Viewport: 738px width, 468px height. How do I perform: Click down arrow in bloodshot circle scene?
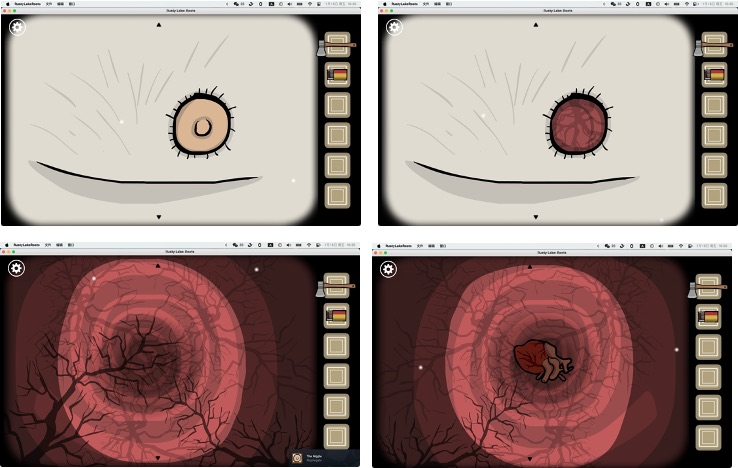(x=536, y=217)
